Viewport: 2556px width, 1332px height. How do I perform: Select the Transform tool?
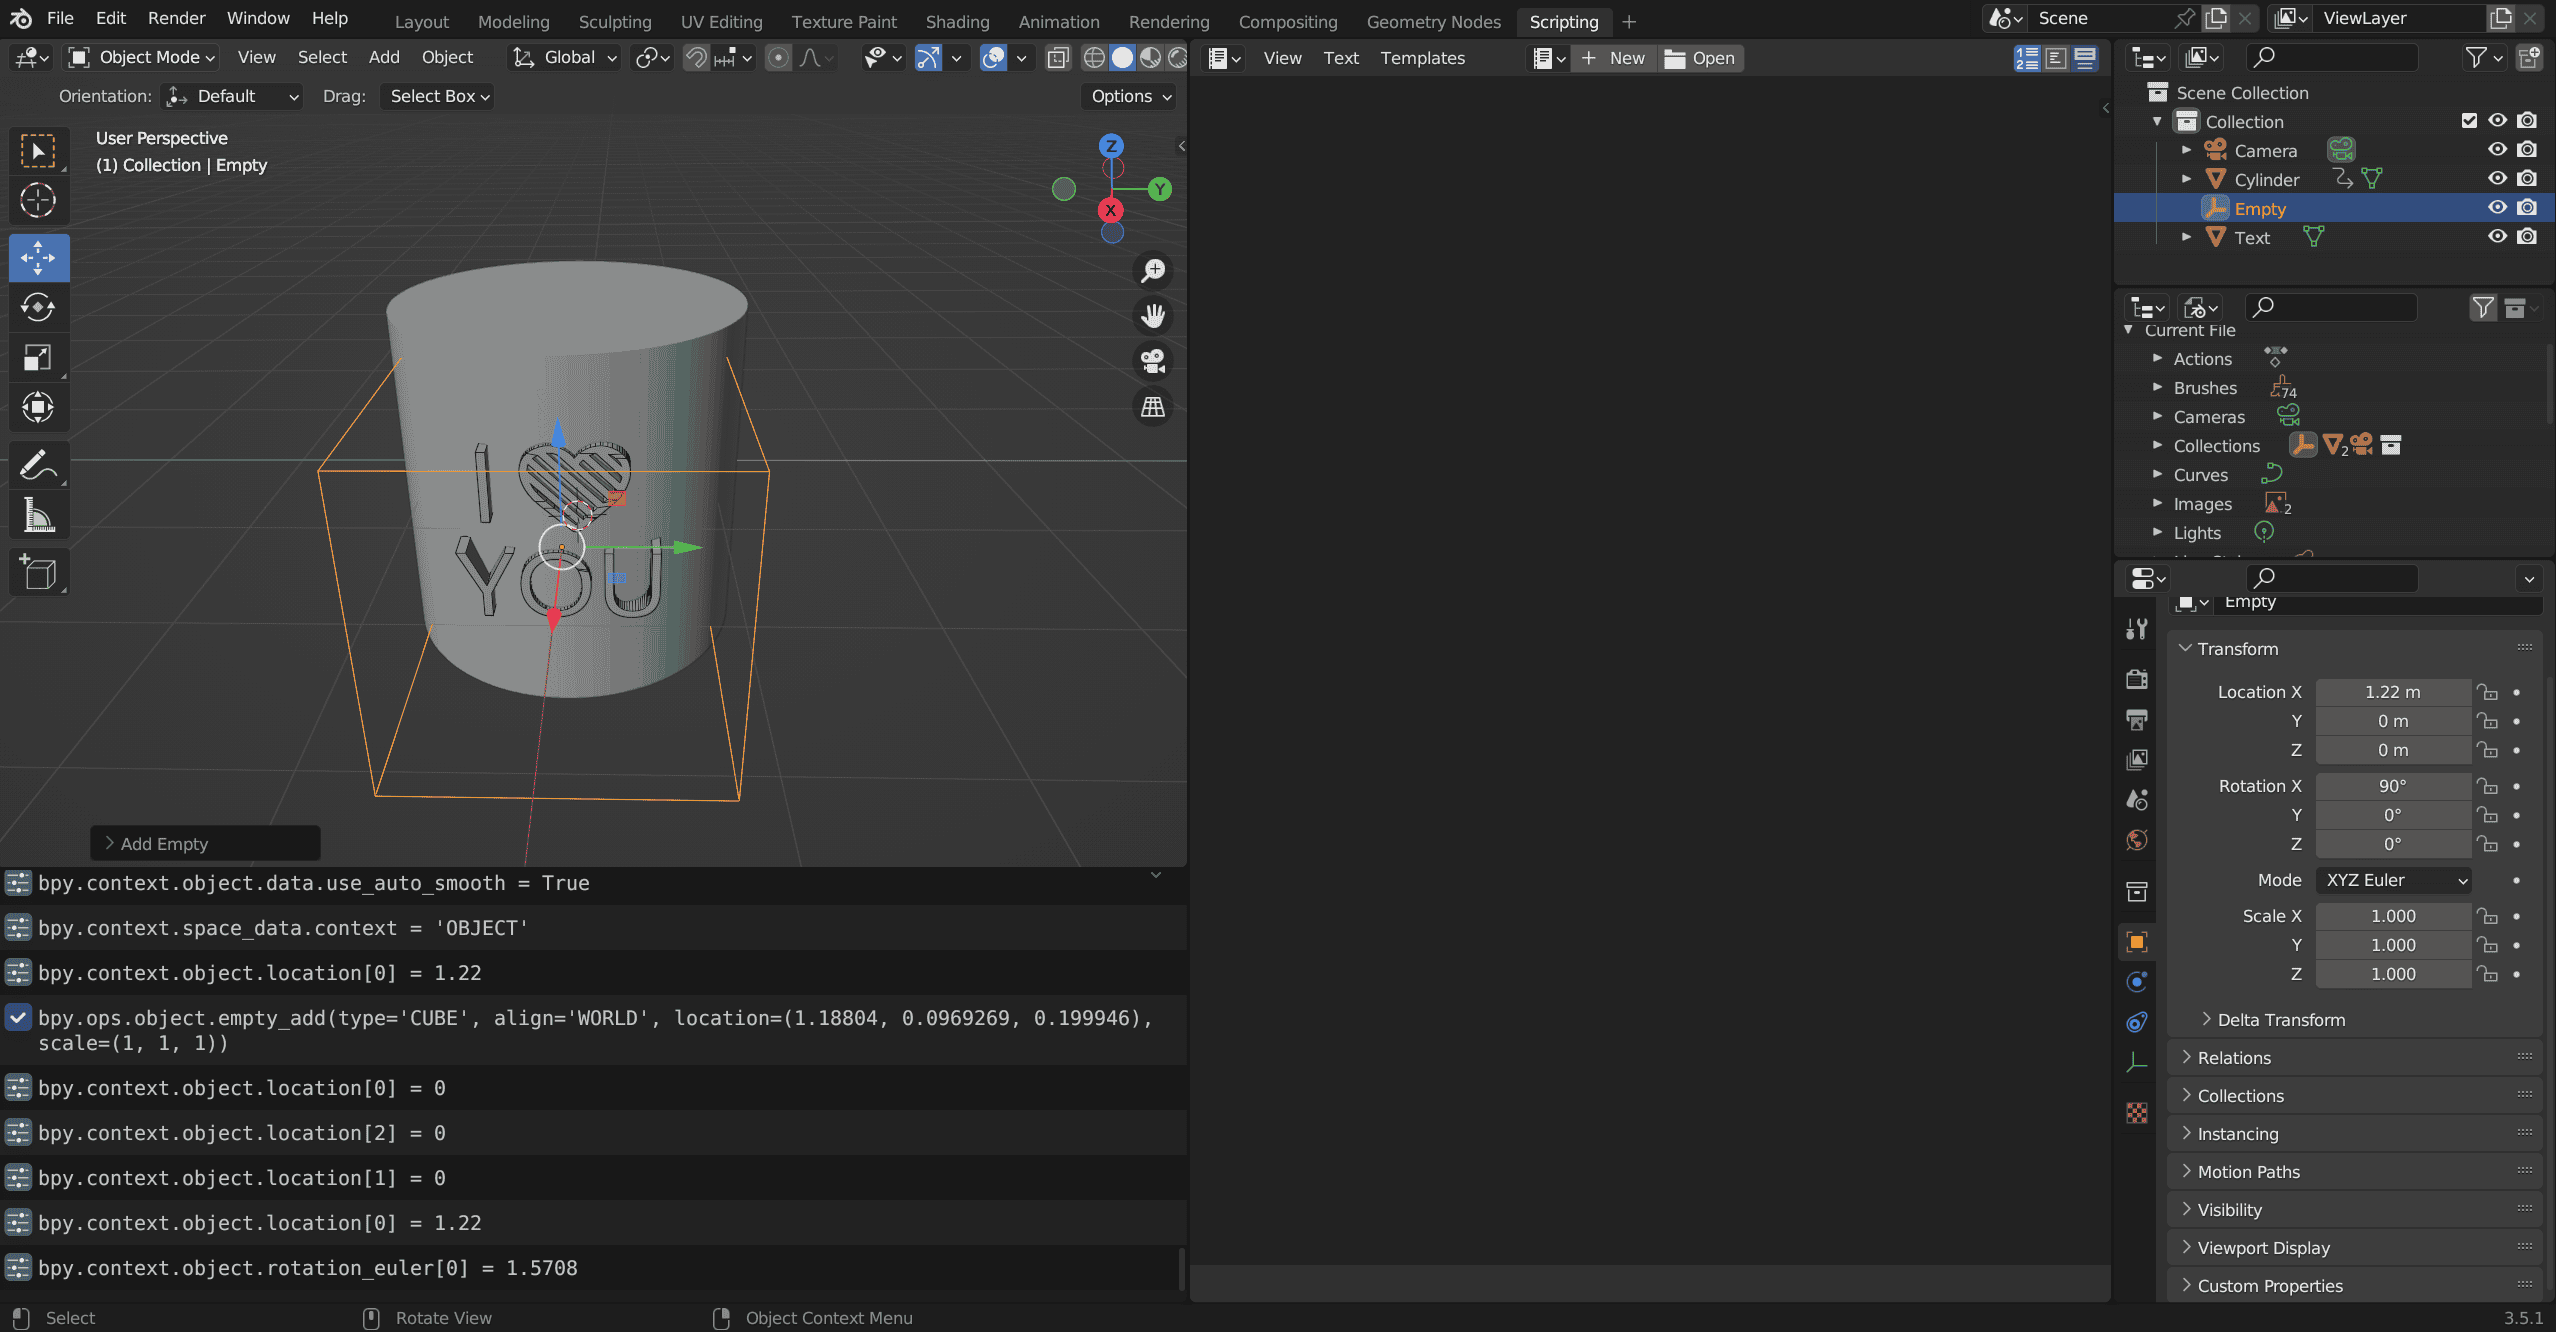point(38,407)
